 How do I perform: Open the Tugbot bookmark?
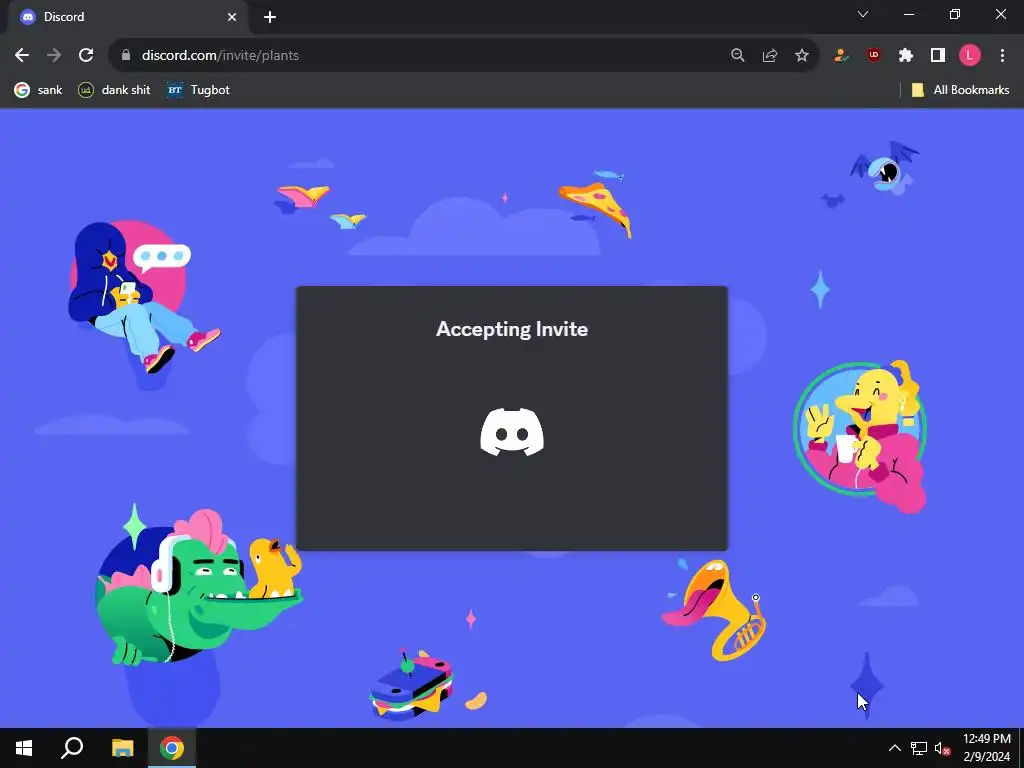[x=199, y=90]
